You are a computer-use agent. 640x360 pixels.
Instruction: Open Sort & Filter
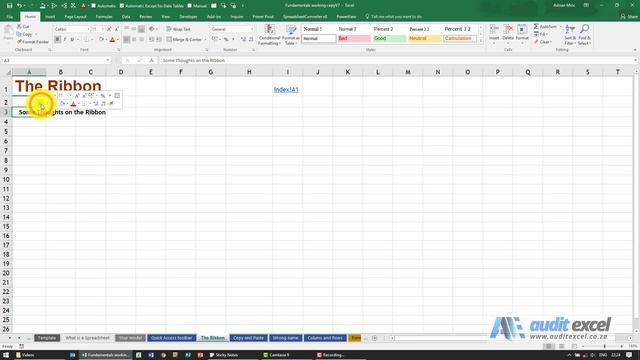570,35
